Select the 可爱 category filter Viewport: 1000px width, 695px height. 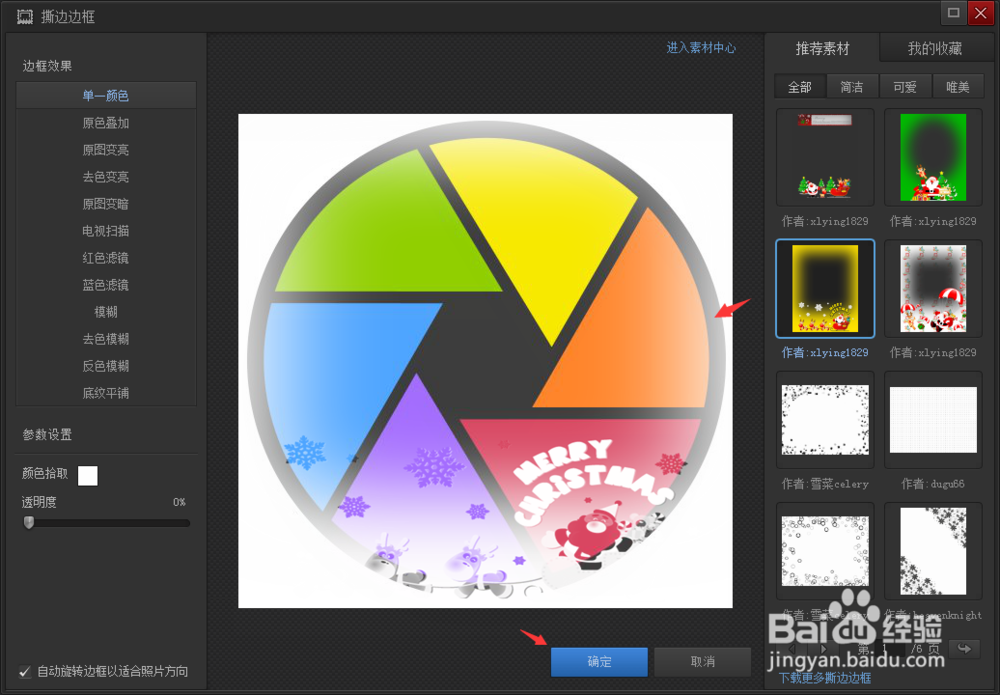905,87
